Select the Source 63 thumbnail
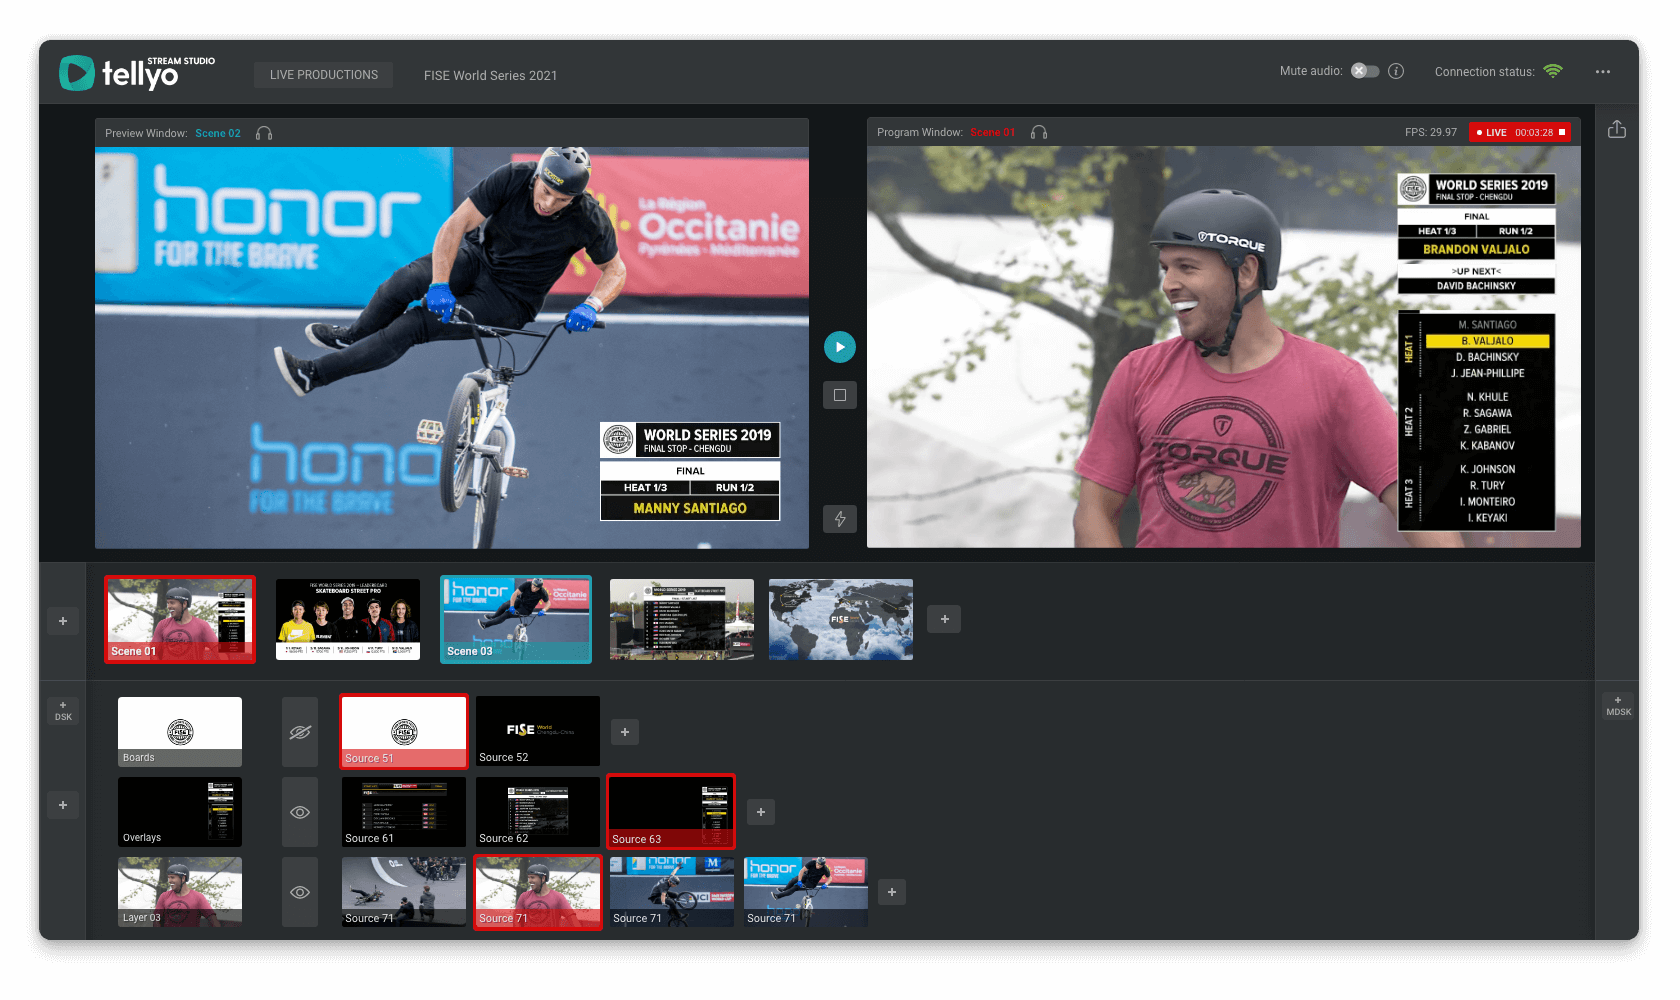This screenshot has height=1000, width=1680. tap(671, 812)
